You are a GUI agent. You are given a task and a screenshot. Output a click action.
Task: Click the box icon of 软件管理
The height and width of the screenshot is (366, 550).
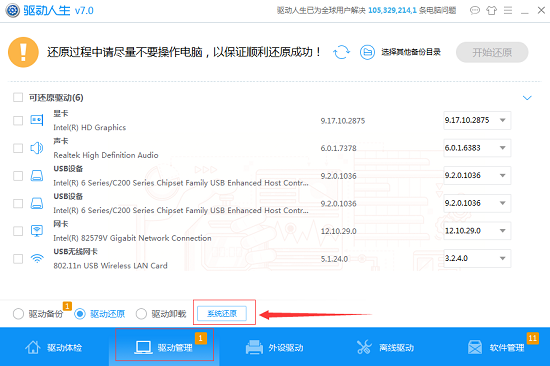(x=475, y=347)
